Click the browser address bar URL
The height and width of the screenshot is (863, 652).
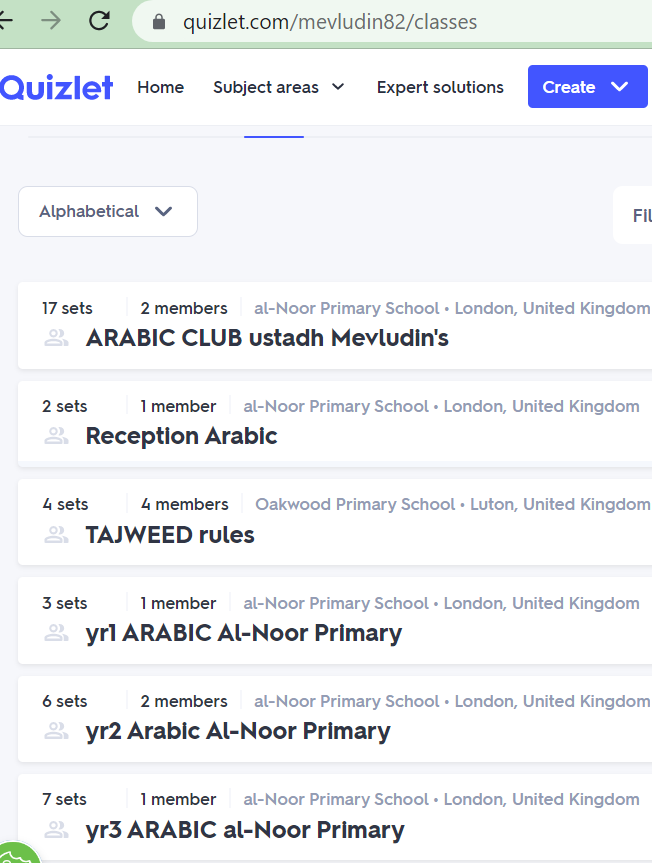tap(330, 22)
